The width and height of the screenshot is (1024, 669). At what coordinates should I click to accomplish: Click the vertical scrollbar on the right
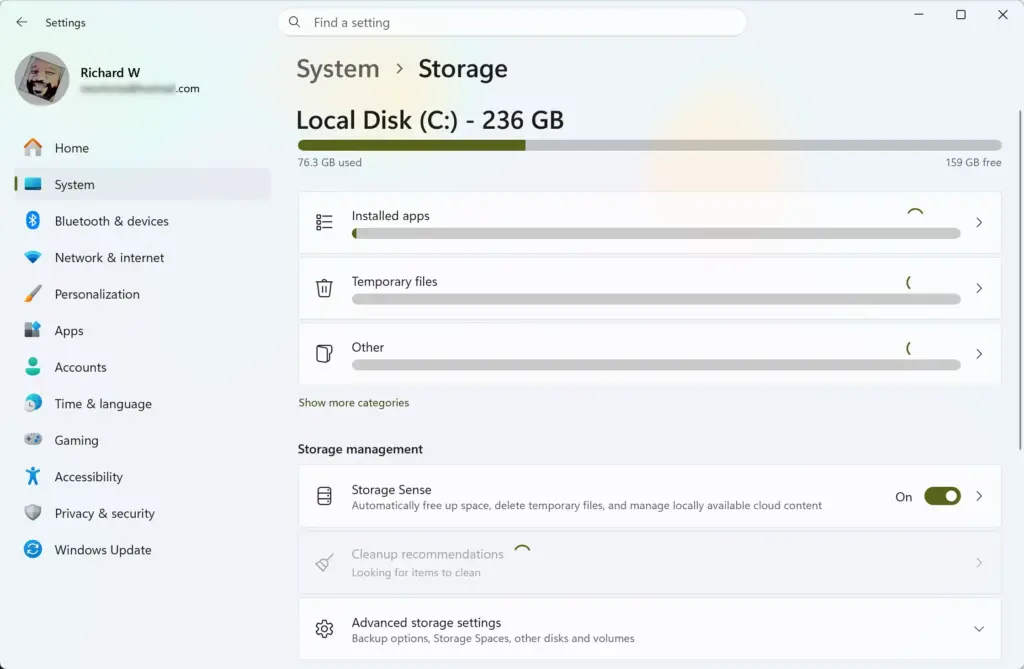[x=1020, y=280]
